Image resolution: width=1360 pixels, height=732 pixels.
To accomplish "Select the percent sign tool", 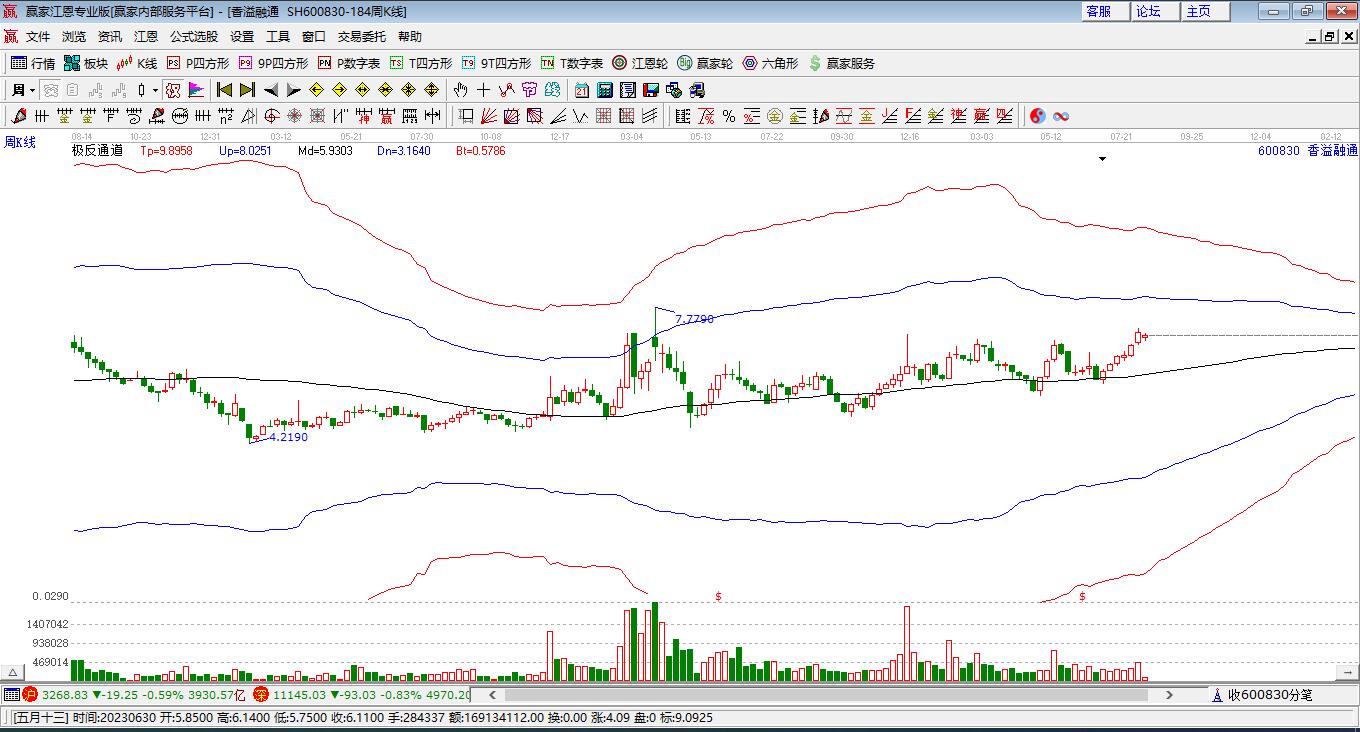I will (x=729, y=116).
